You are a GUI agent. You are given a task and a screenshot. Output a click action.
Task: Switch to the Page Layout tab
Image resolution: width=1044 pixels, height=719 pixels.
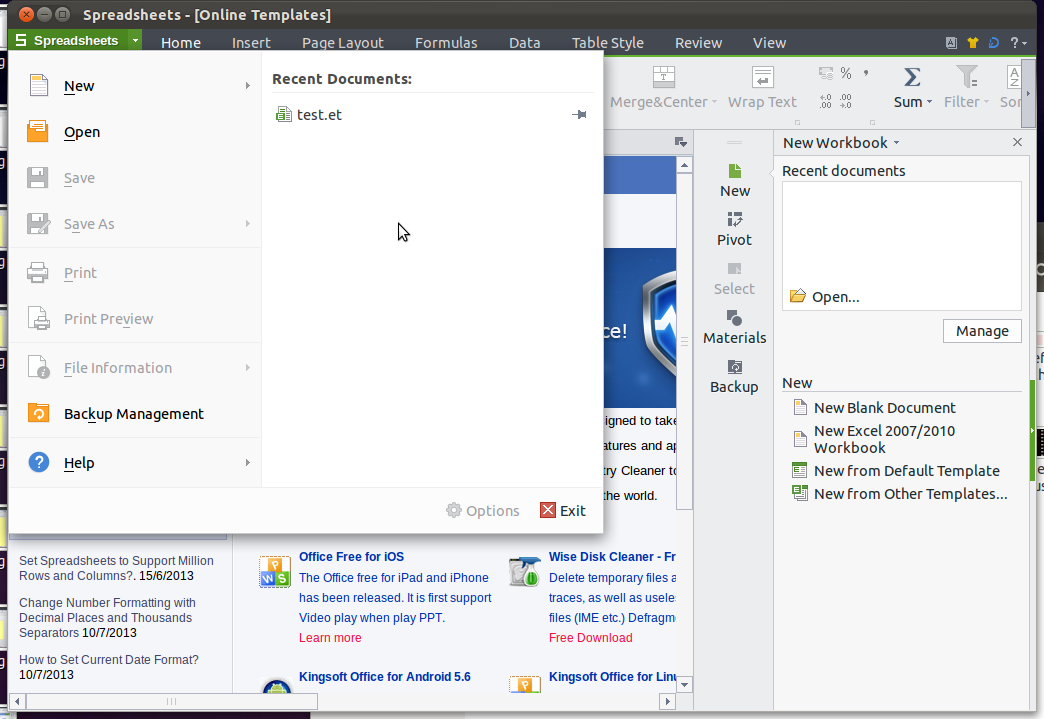click(x=342, y=43)
